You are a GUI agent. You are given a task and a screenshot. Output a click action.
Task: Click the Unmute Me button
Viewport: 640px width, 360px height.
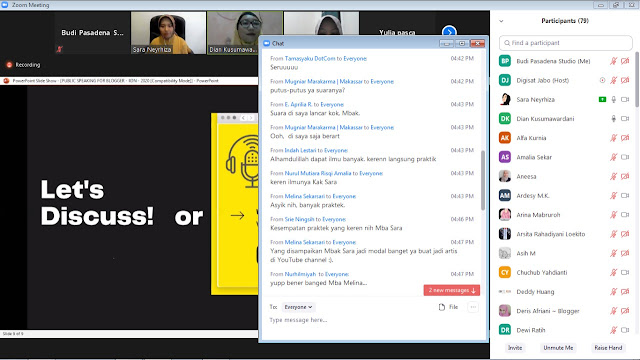point(558,348)
